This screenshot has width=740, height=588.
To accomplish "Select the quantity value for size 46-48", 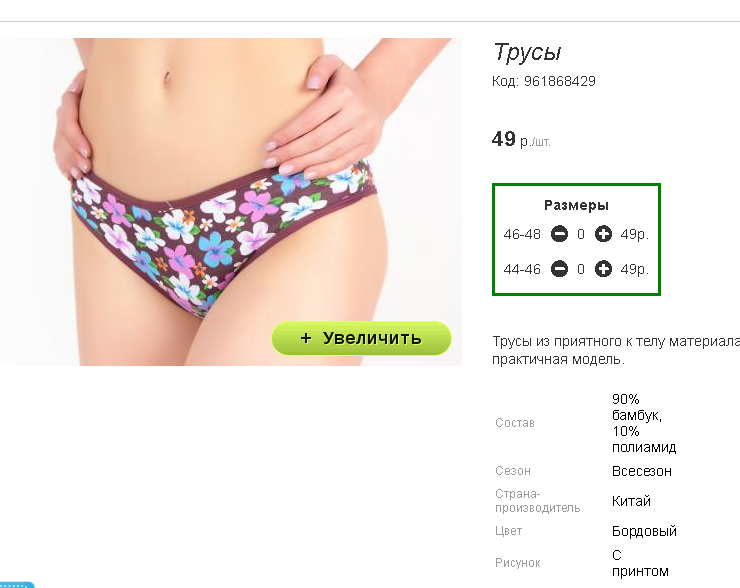I will coord(581,234).
